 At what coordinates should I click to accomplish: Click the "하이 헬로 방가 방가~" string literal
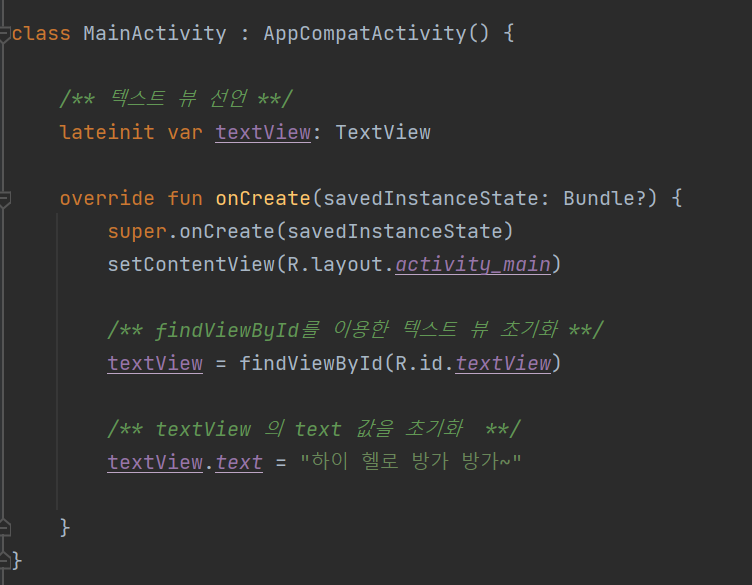[x=410, y=461]
